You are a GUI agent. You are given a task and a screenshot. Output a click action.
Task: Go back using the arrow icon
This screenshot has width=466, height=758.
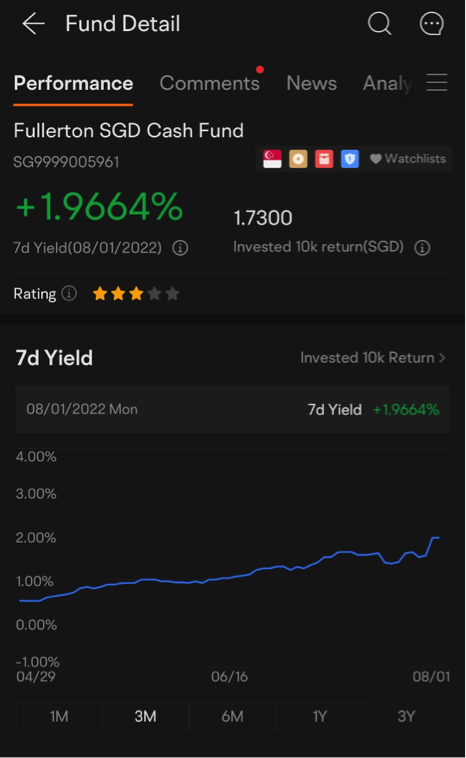(33, 23)
